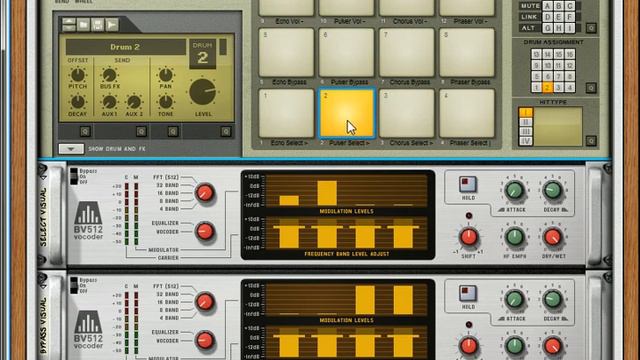Assign drum 3 in Drum Assignment grid

558,87
